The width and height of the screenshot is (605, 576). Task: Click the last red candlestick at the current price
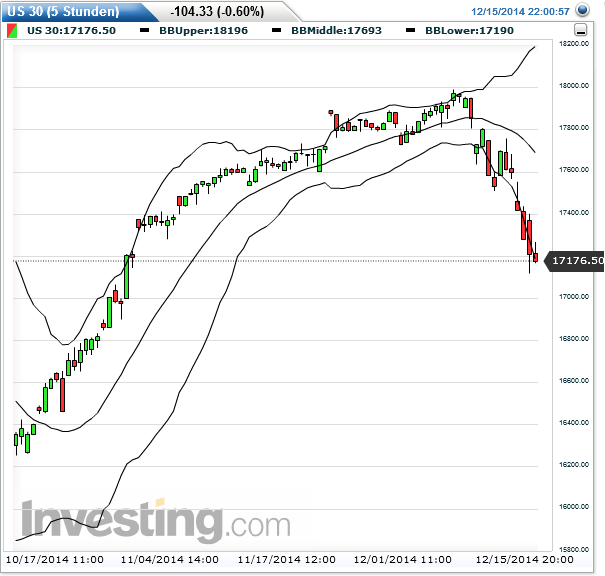point(536,257)
